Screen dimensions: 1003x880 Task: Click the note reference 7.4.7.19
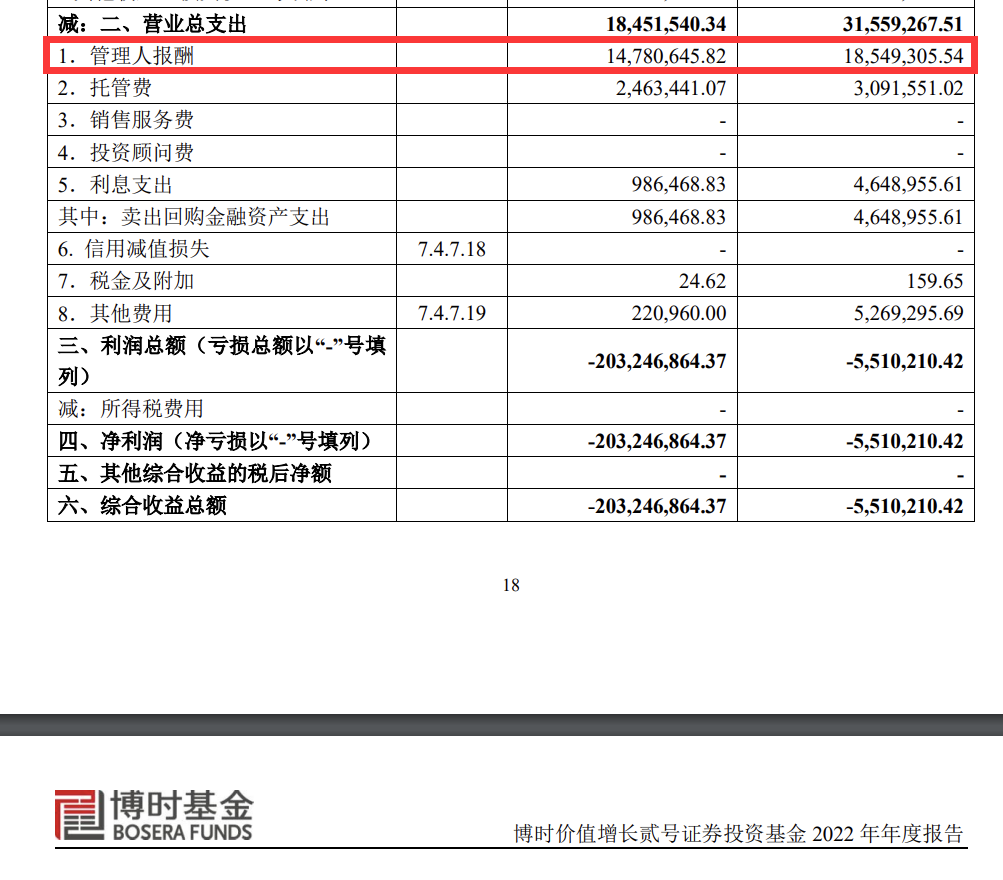[452, 313]
